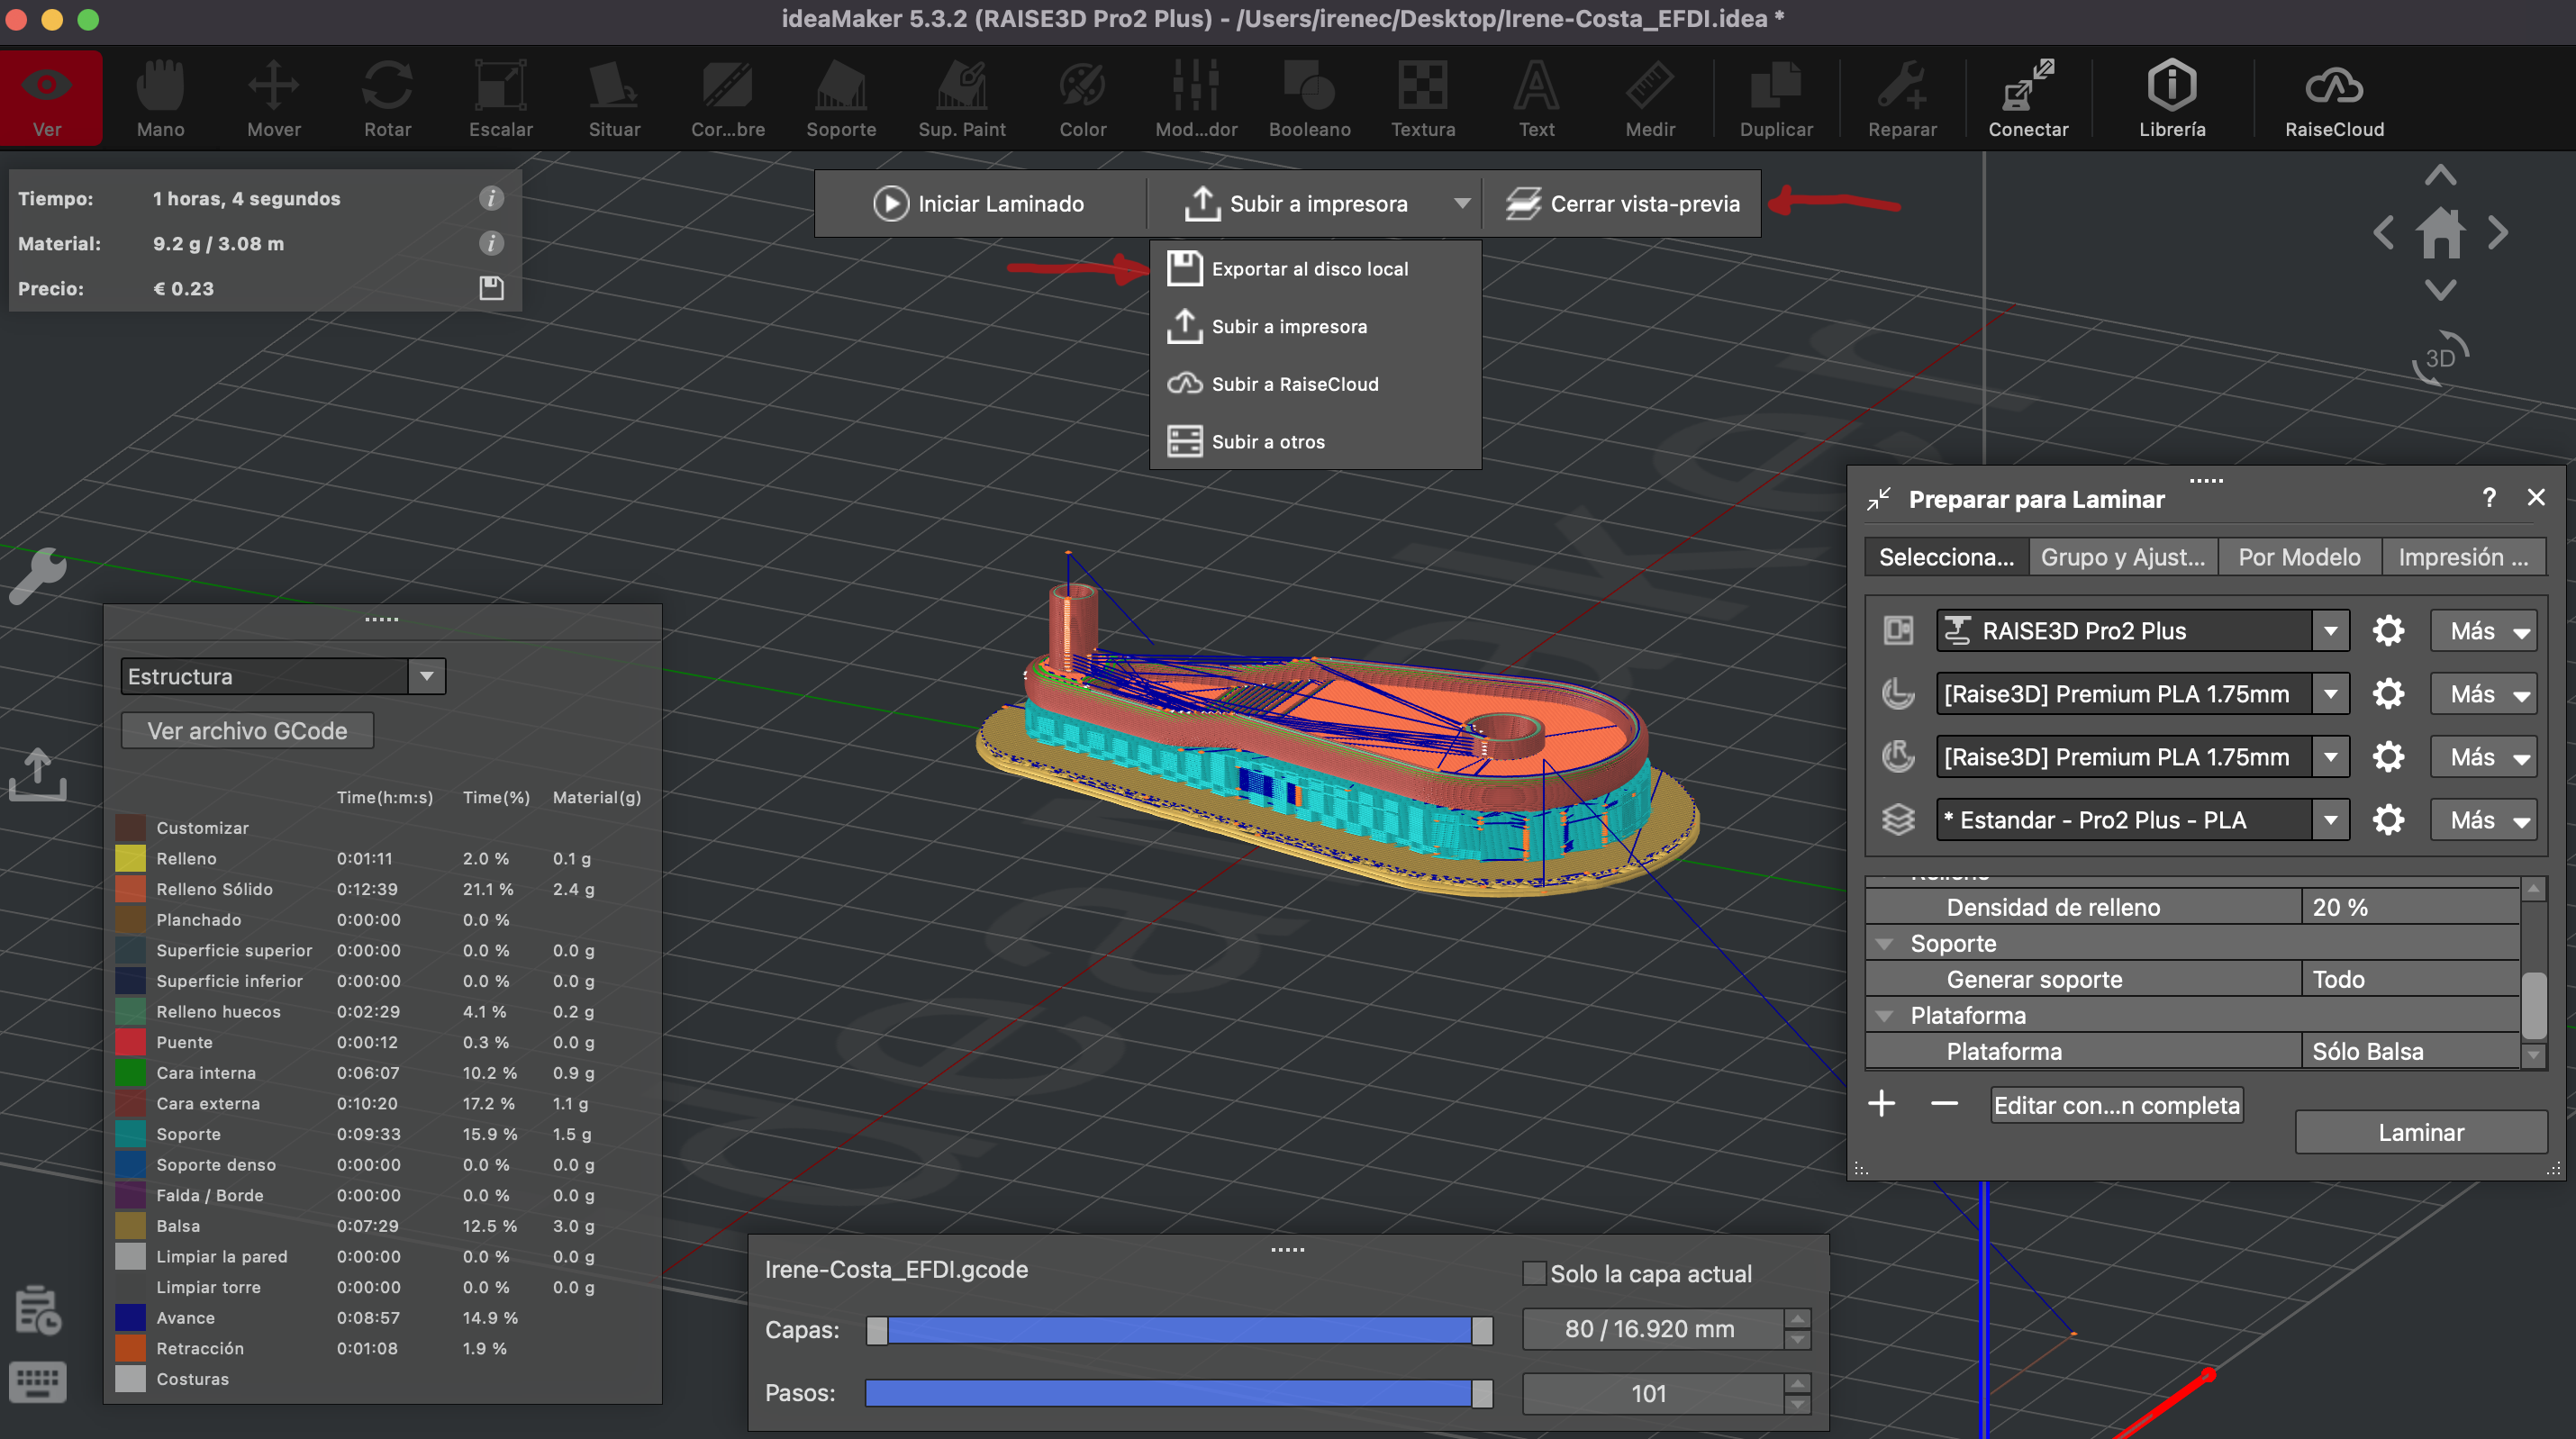Open settings gear for RAISE3D Pro2 Plus

click(x=2388, y=631)
